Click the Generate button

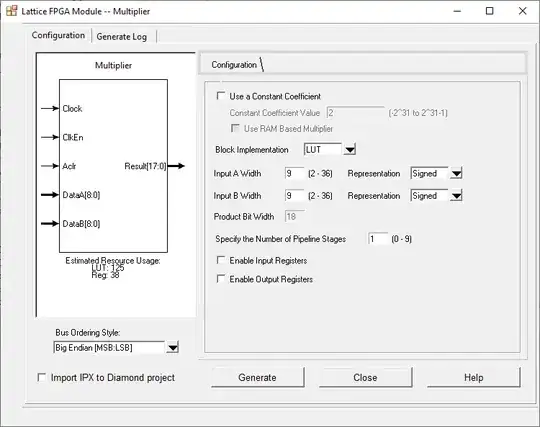[257, 377]
